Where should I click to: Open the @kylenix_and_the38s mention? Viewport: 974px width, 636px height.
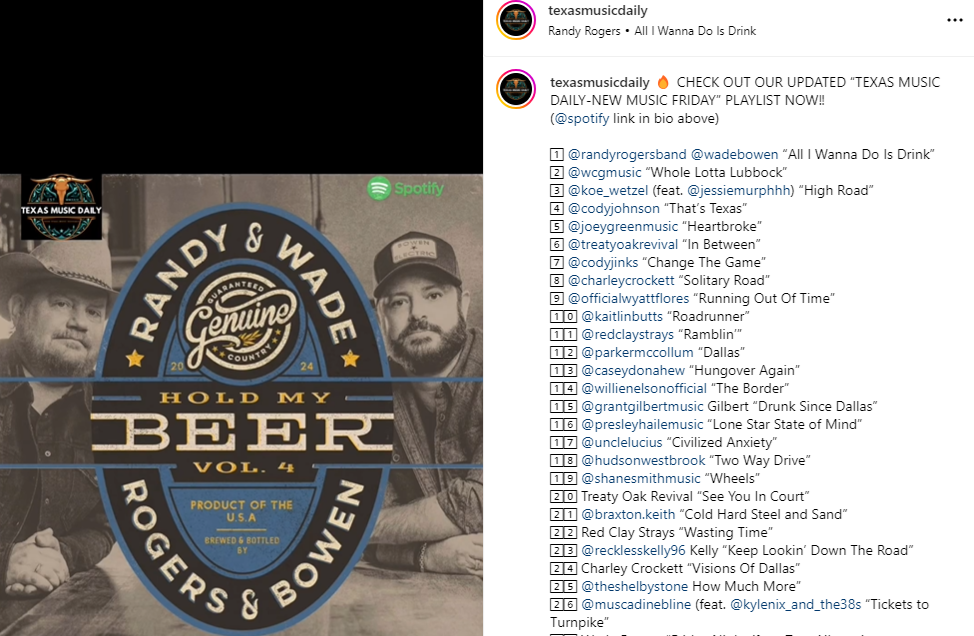[x=796, y=605]
